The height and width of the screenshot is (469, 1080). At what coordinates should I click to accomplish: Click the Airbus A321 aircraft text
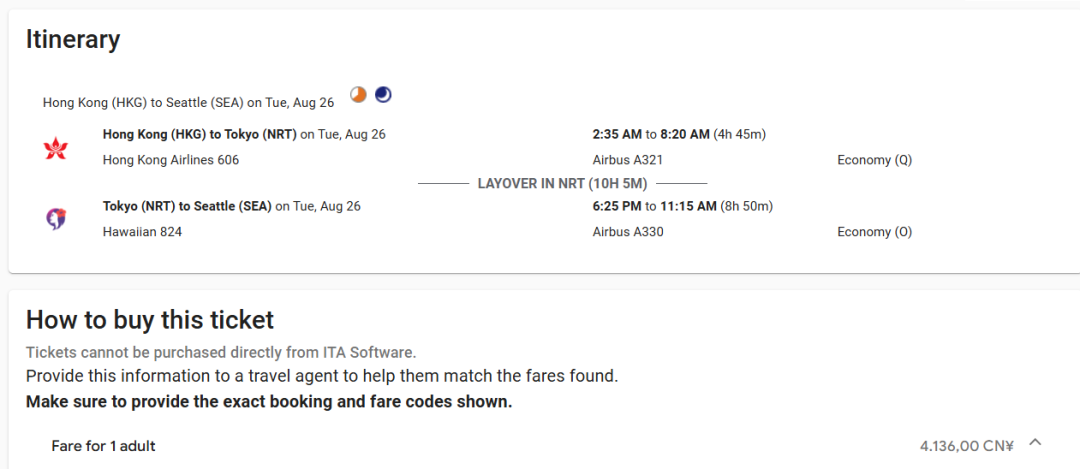[x=627, y=160]
